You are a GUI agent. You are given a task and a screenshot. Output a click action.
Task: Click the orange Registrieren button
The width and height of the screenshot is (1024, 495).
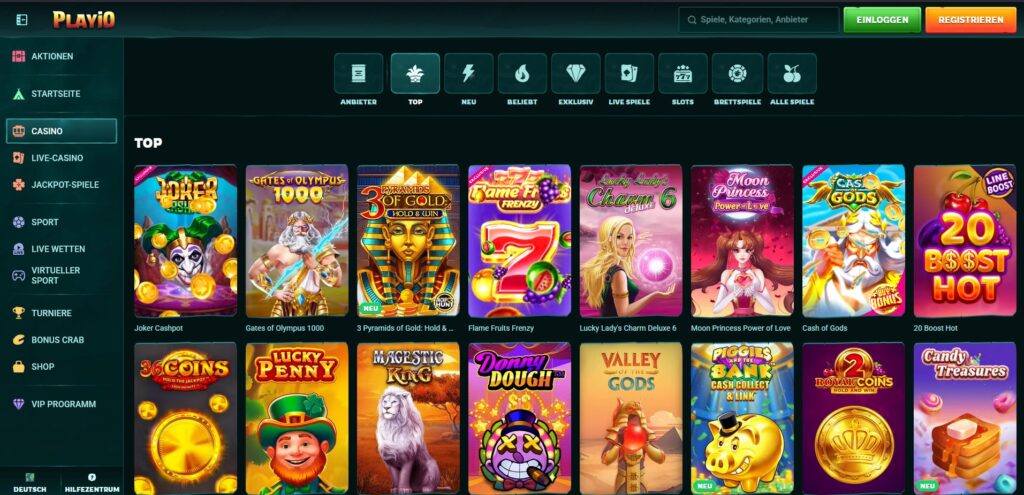click(x=970, y=20)
